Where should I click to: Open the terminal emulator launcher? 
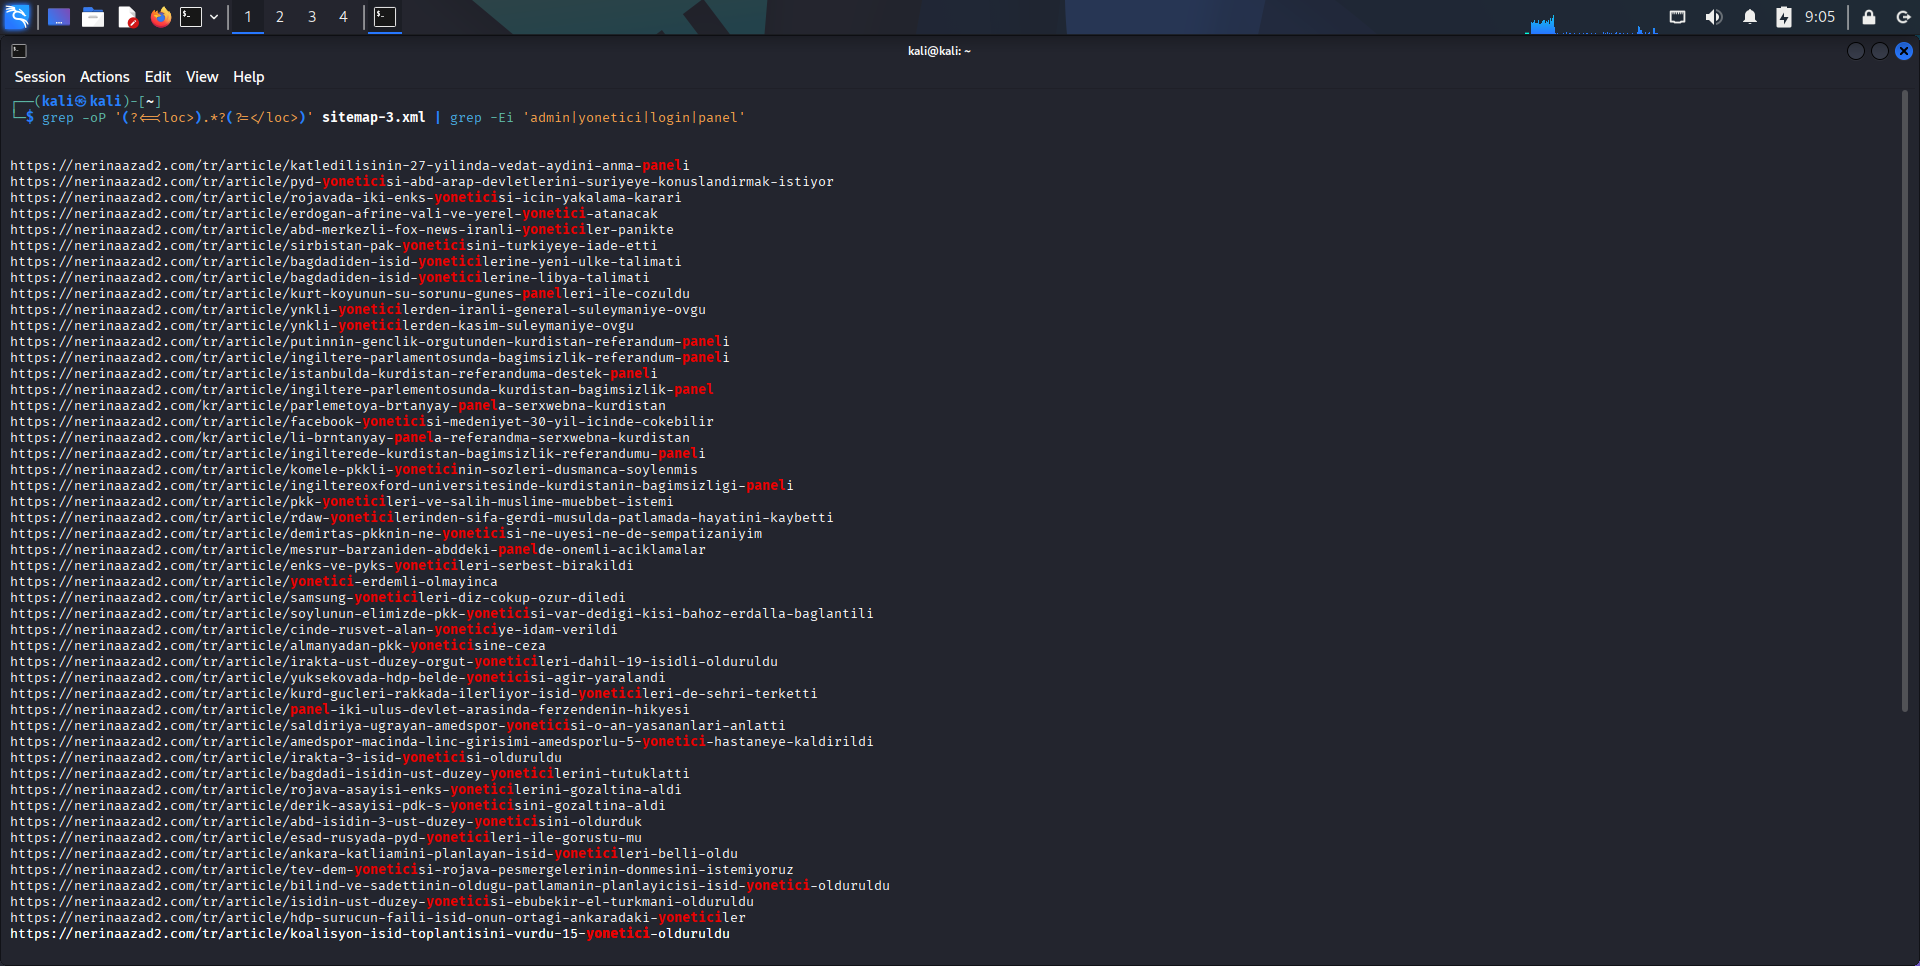click(x=191, y=17)
